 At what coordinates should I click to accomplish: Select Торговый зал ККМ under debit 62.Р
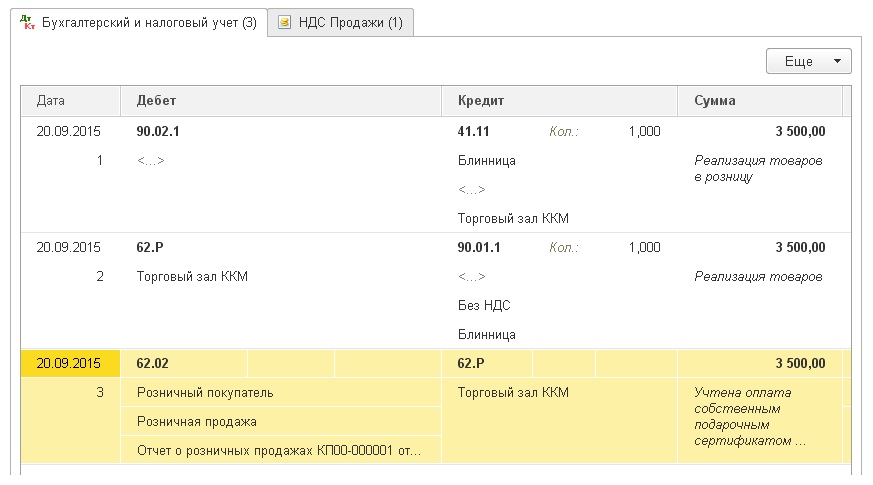click(192, 277)
